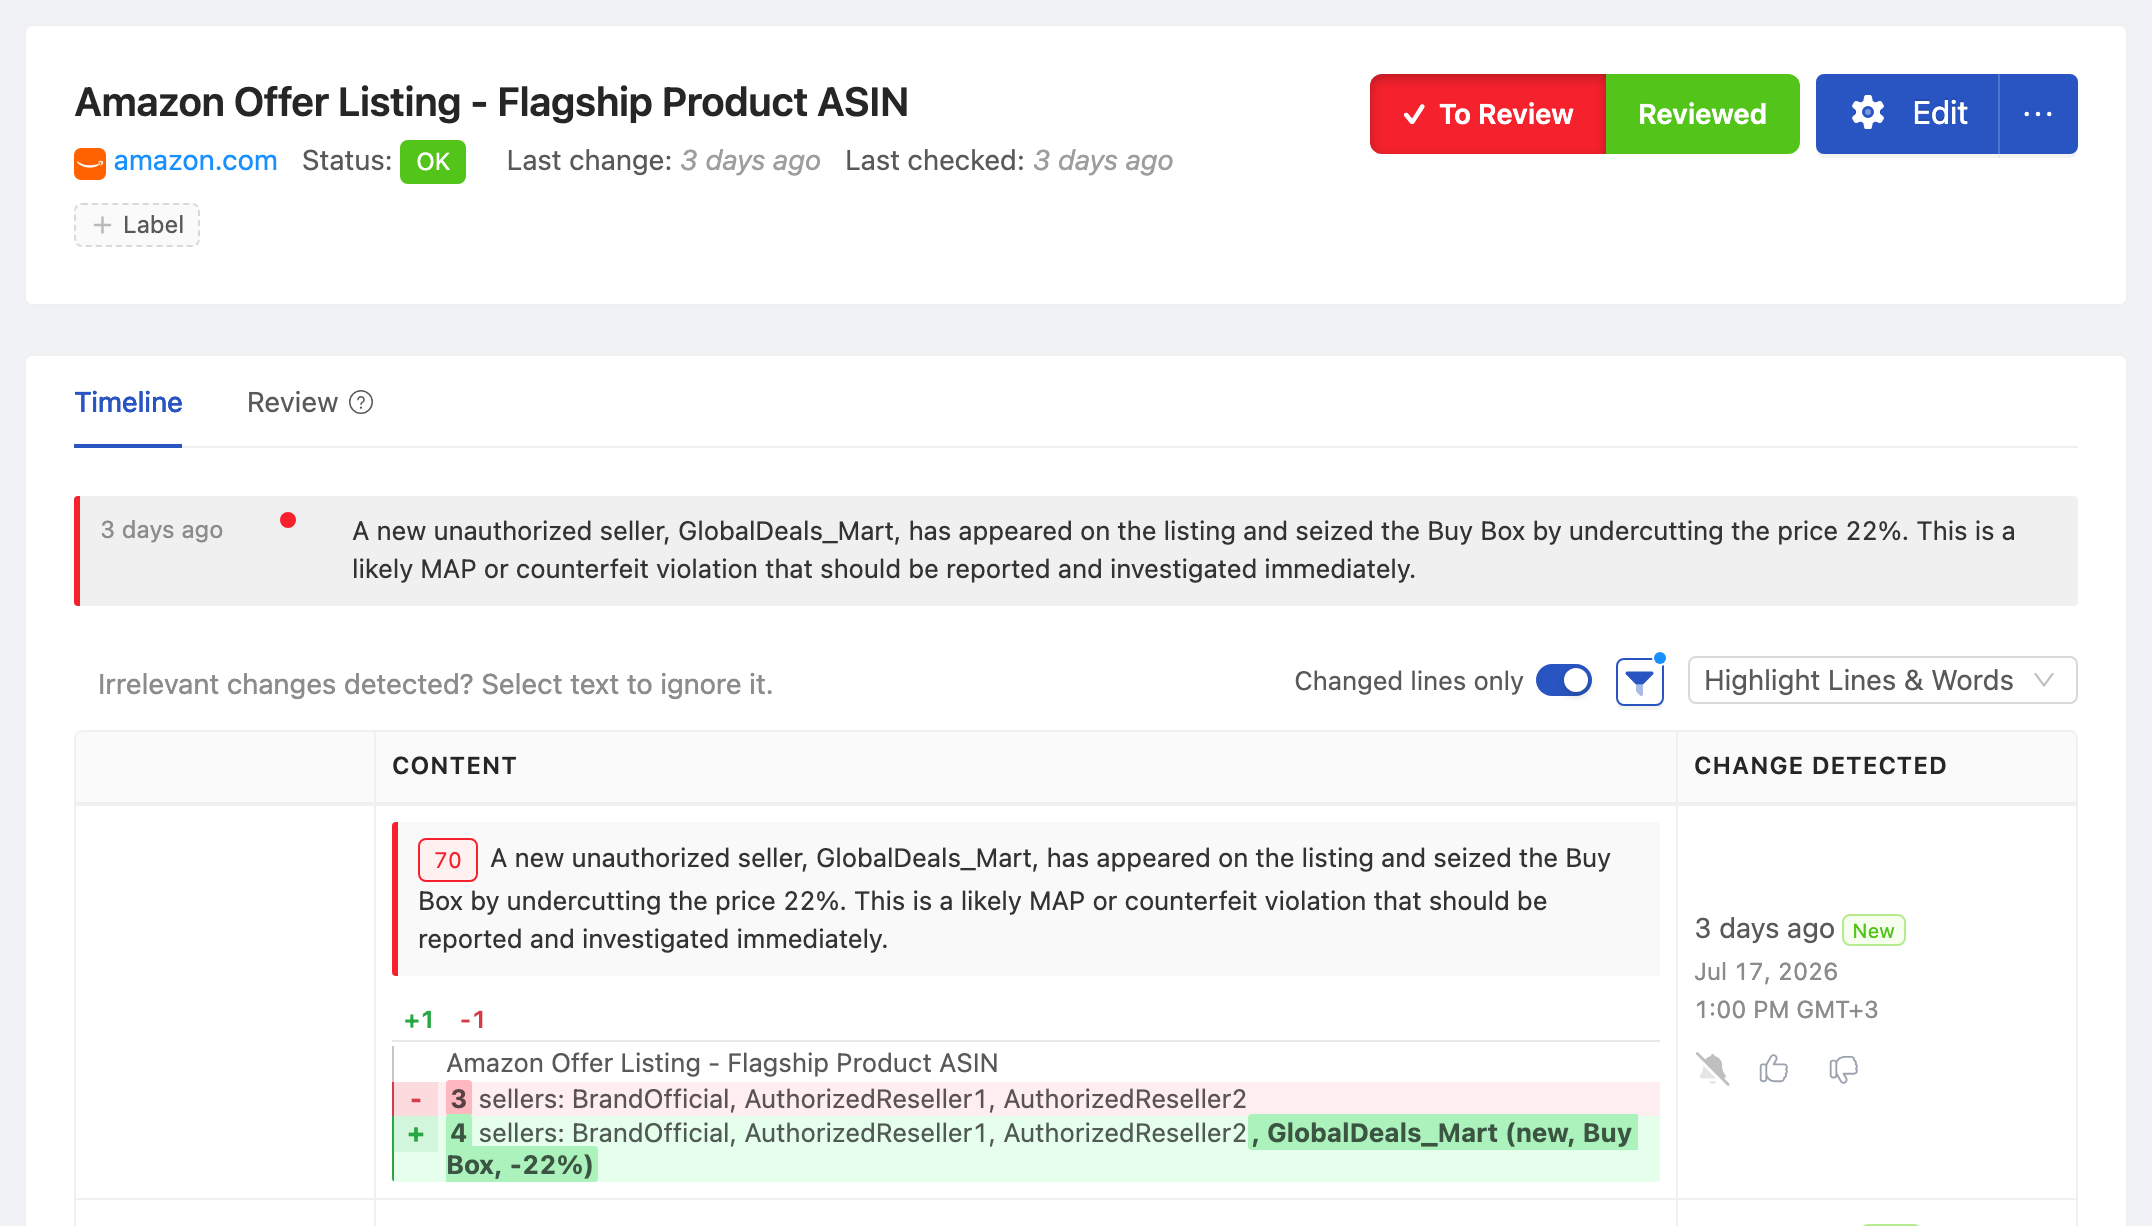Add a Label to this job
Viewport: 2152px width, 1226px height.
click(x=137, y=225)
